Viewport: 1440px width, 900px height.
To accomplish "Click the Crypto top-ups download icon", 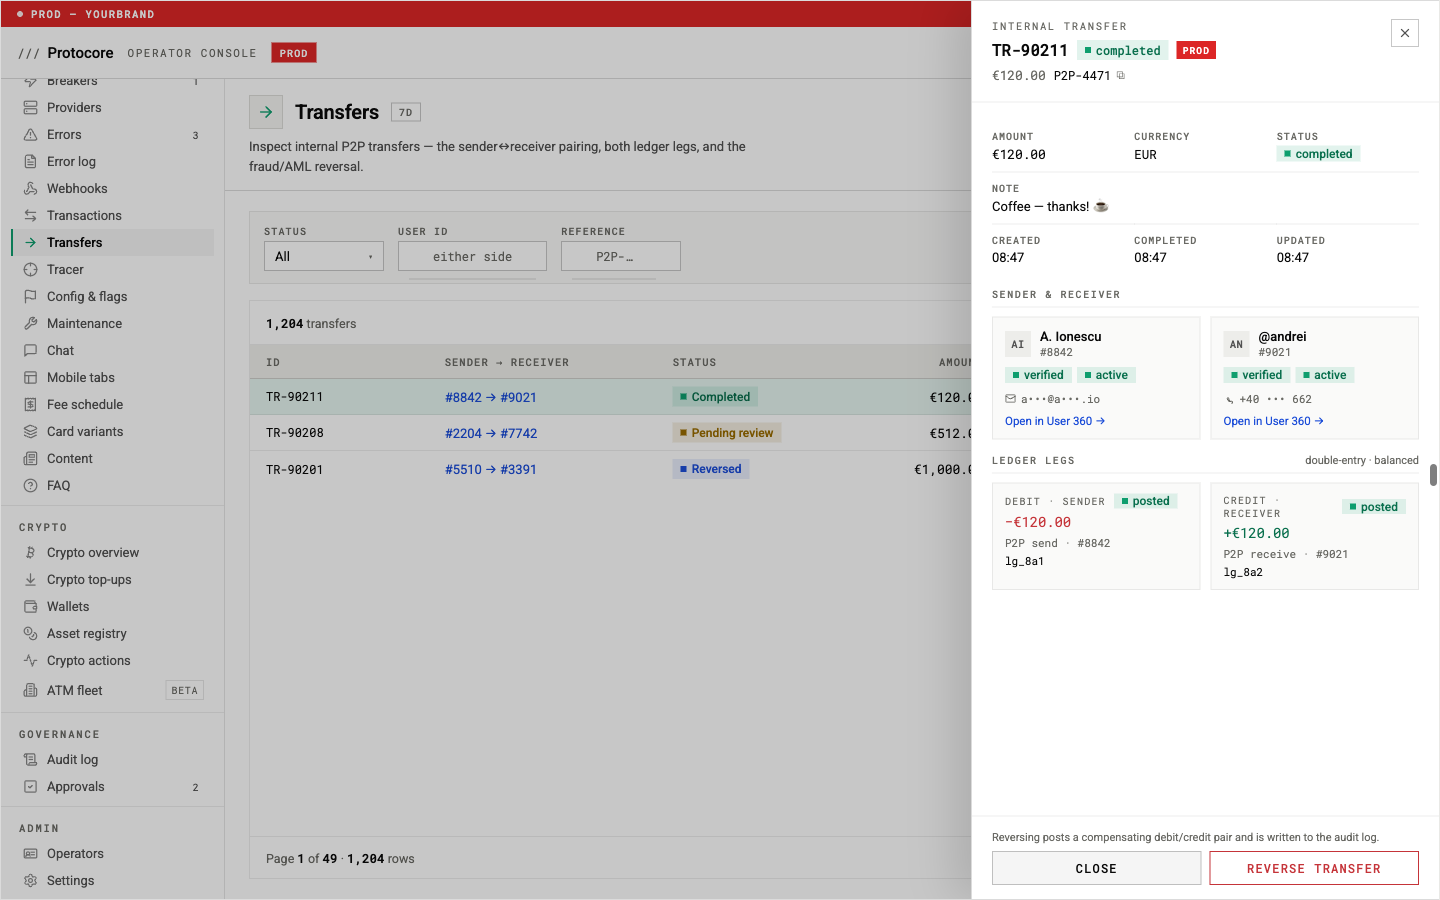I will pos(30,580).
